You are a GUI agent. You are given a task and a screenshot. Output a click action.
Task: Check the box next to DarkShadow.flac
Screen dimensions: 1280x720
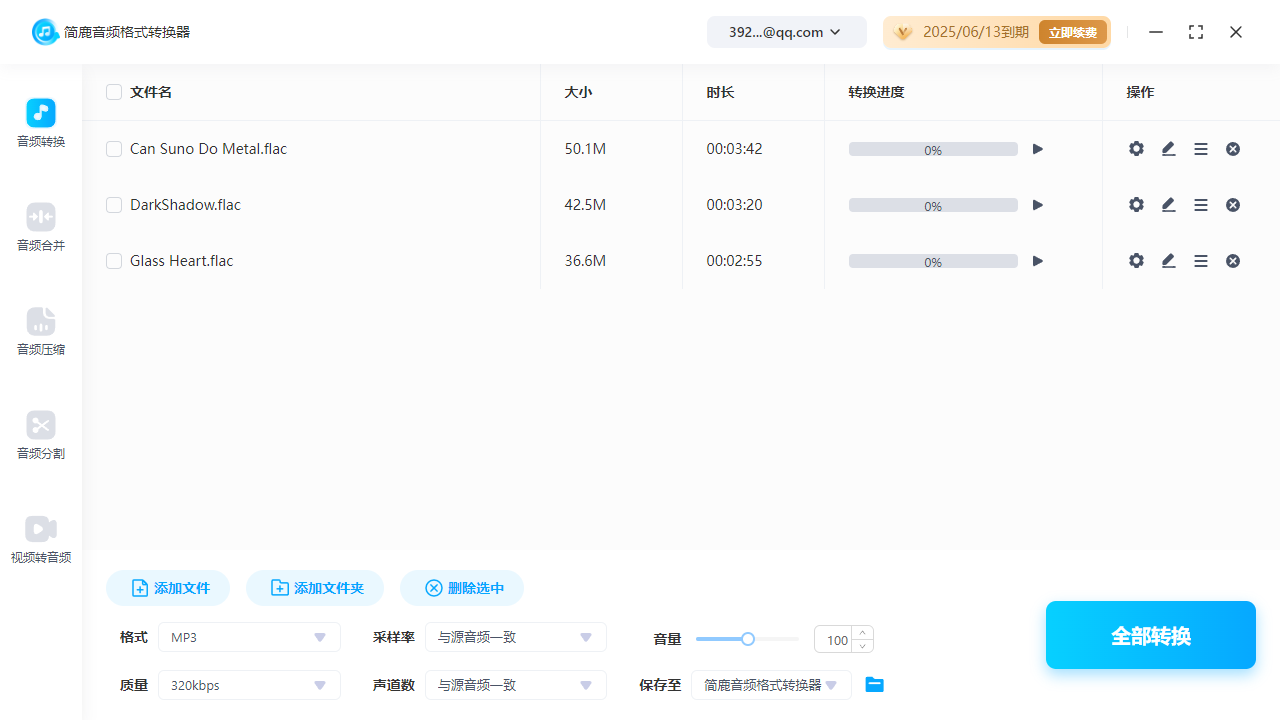pos(114,204)
